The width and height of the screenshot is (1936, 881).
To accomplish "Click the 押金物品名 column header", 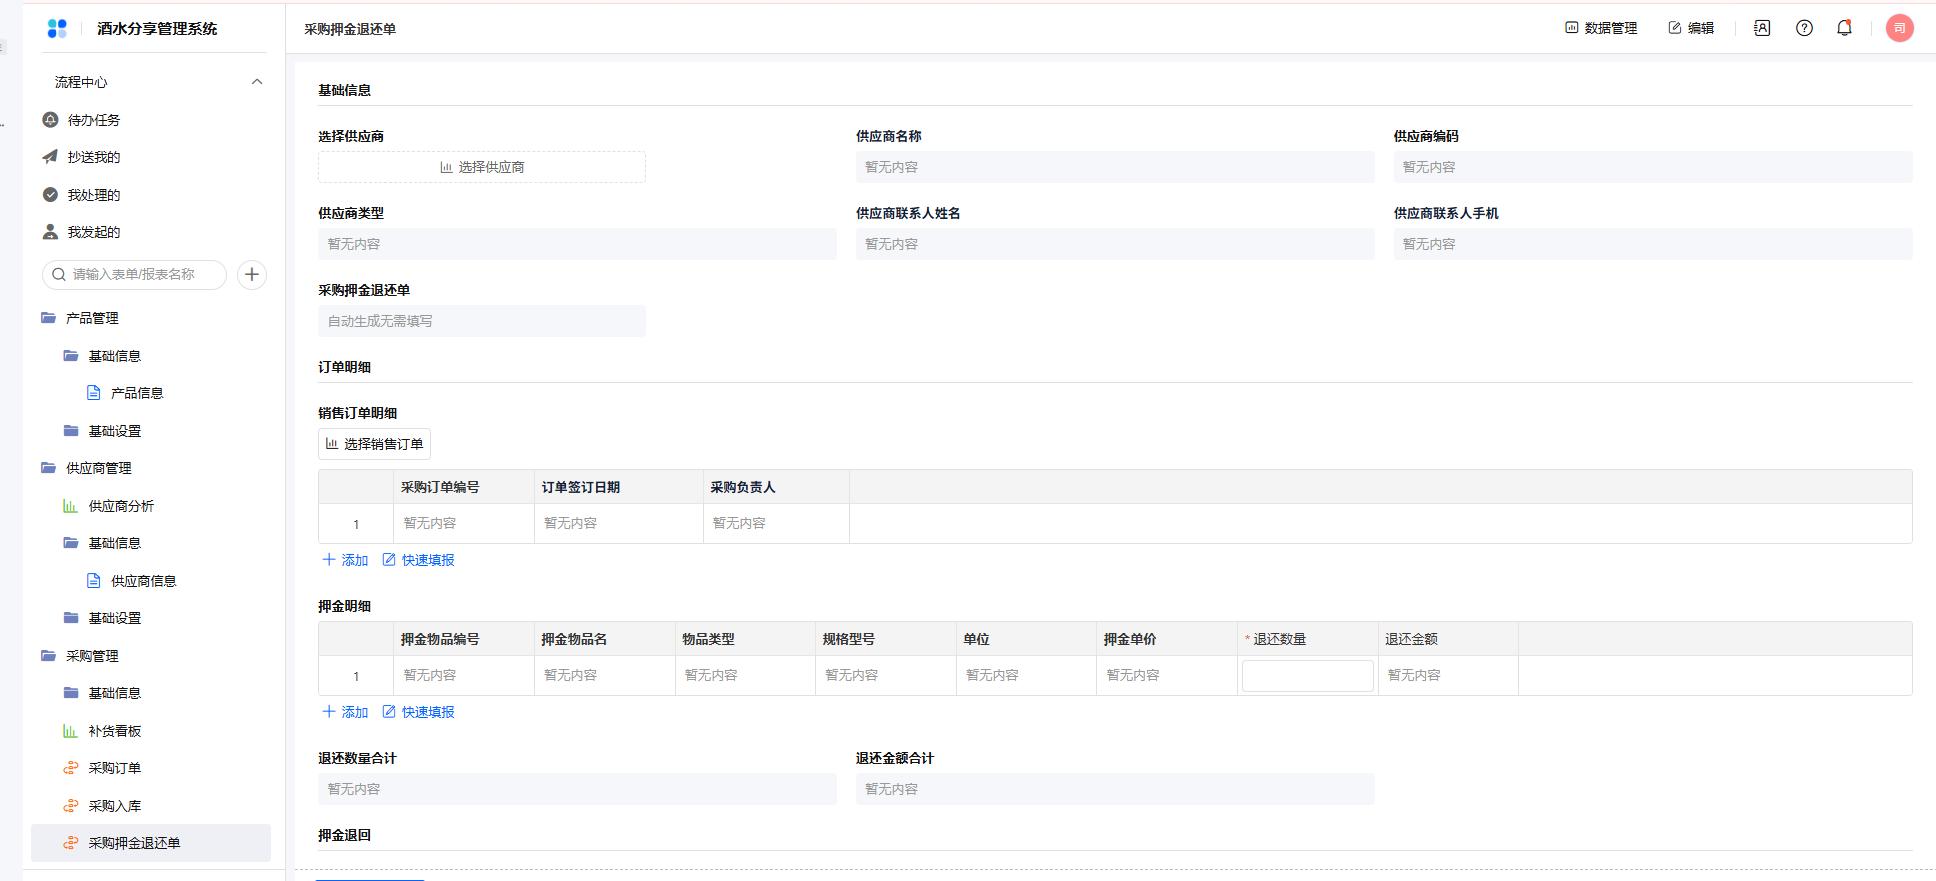I will [604, 639].
